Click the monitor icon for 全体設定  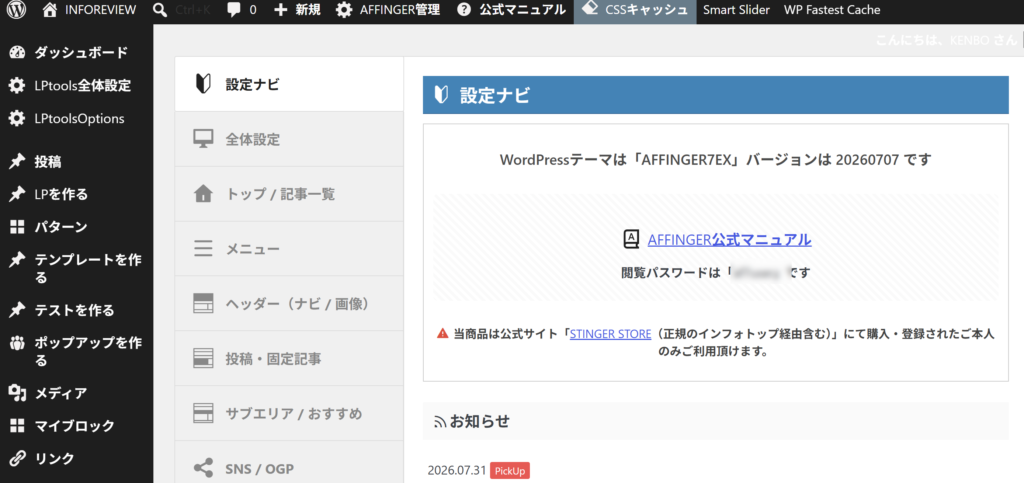pyautogui.click(x=204, y=139)
